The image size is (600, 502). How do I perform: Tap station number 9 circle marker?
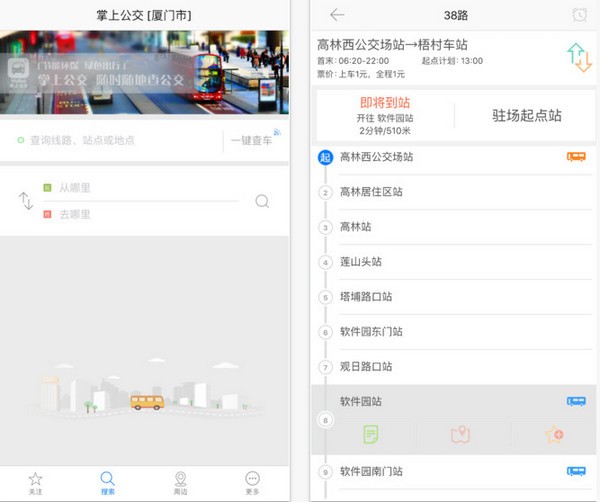click(x=325, y=472)
